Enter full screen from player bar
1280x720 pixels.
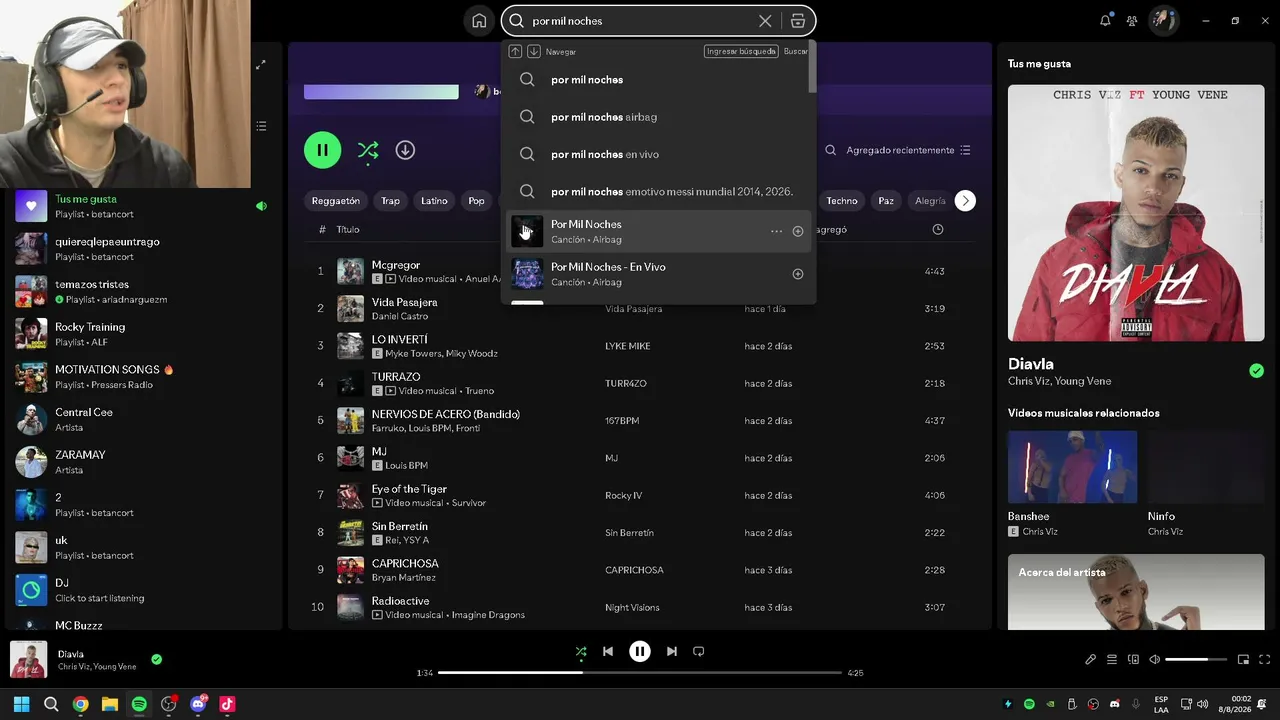pyautogui.click(x=1265, y=660)
